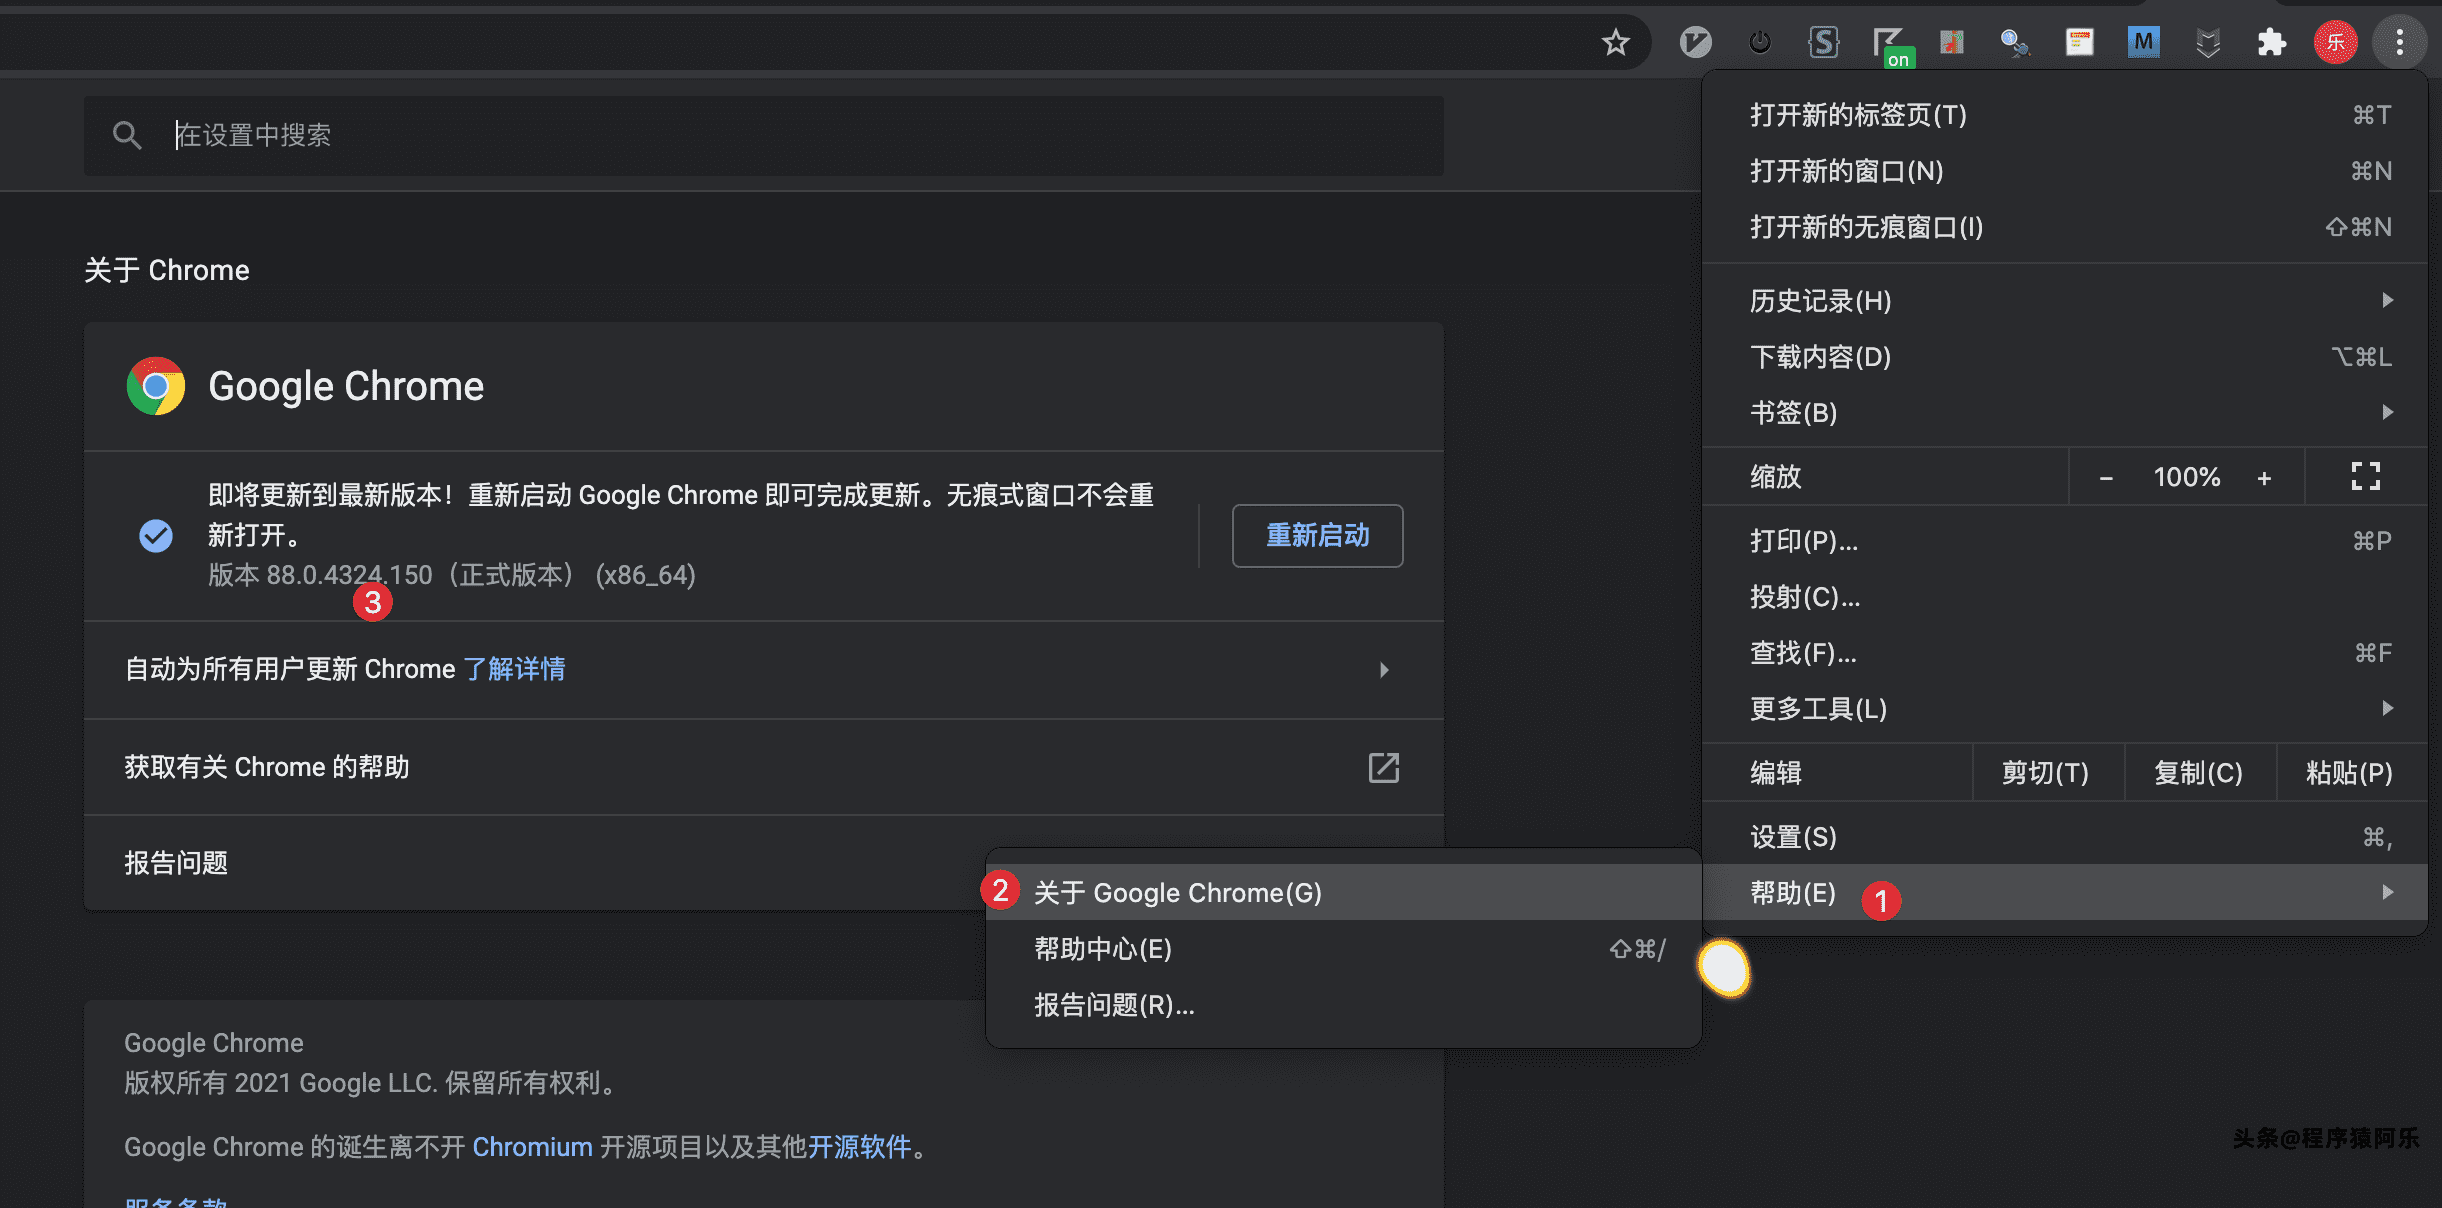Click the 重新启动 relaunch button
Screen dimensions: 2442x1208
(x=1317, y=535)
